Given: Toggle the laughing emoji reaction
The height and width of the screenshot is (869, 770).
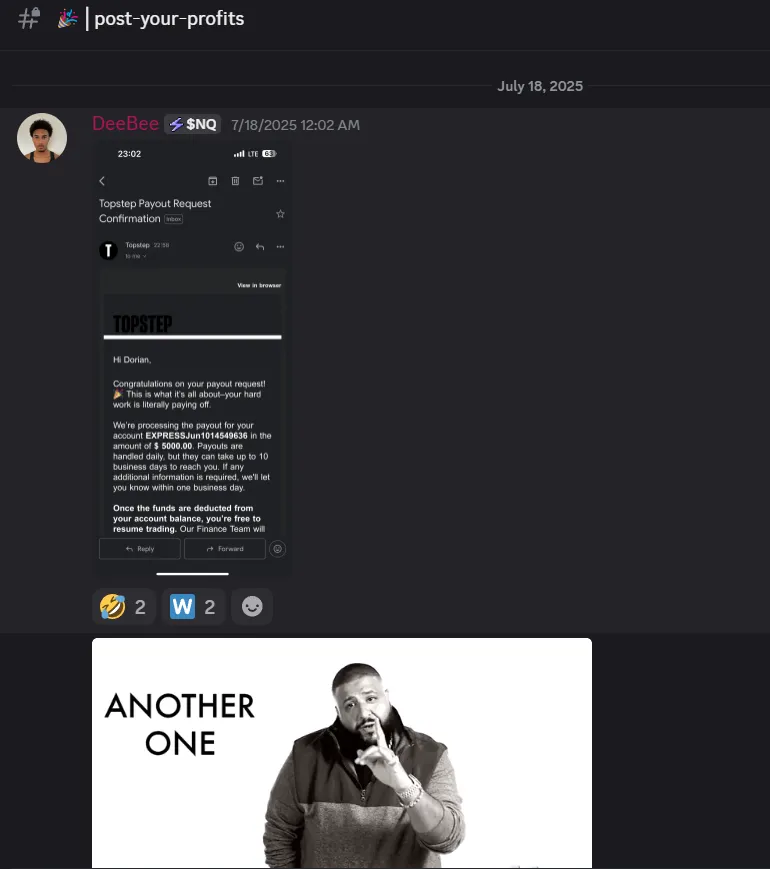Looking at the screenshot, I should click(123, 607).
